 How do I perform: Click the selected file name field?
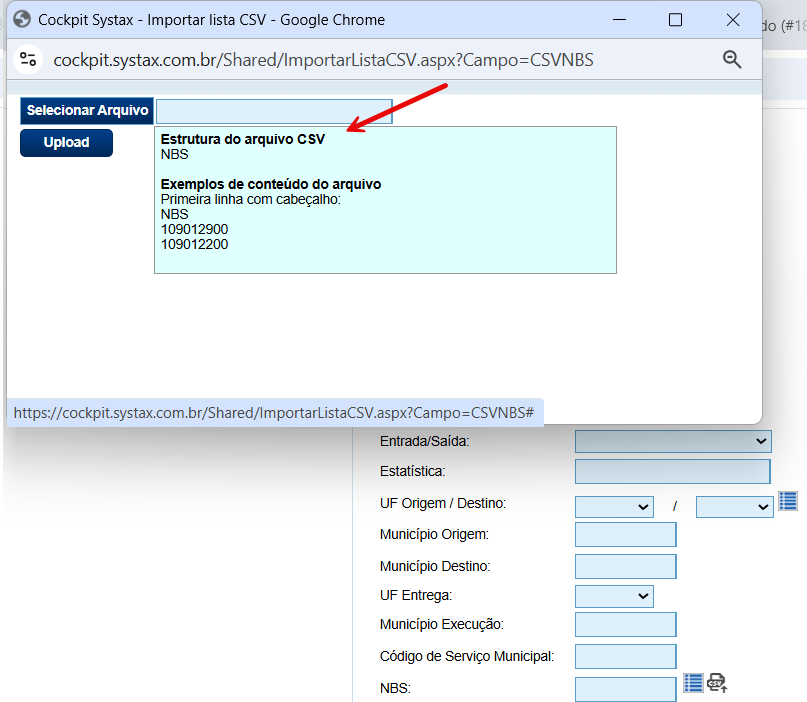[274, 112]
